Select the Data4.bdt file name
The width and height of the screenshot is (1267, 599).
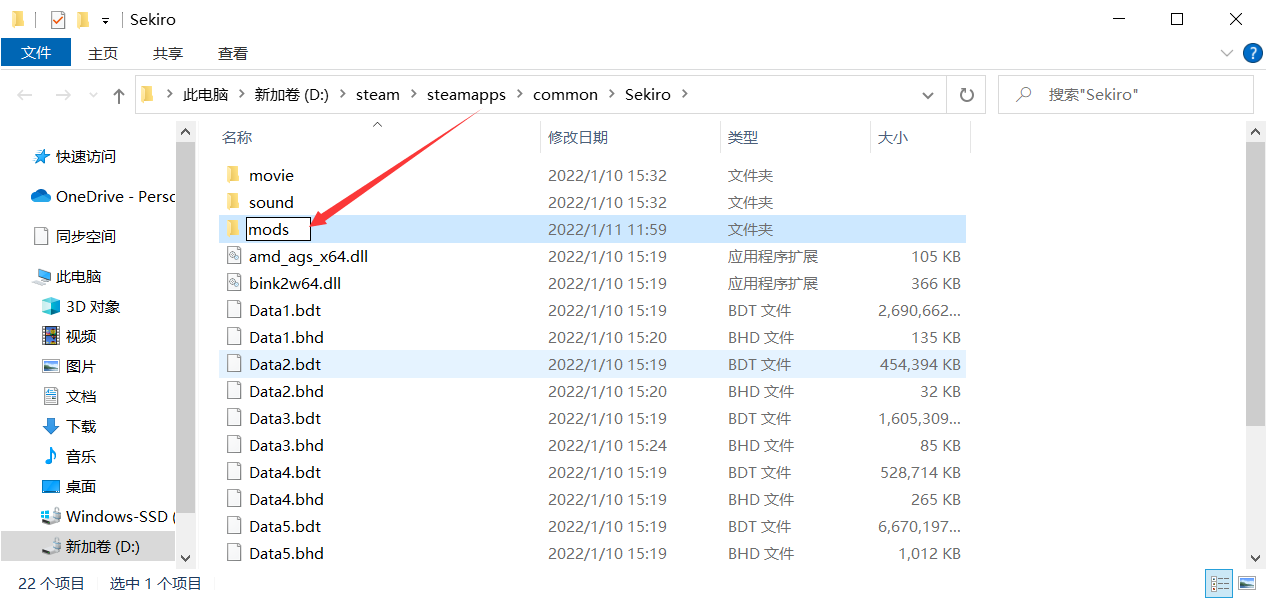pos(285,472)
